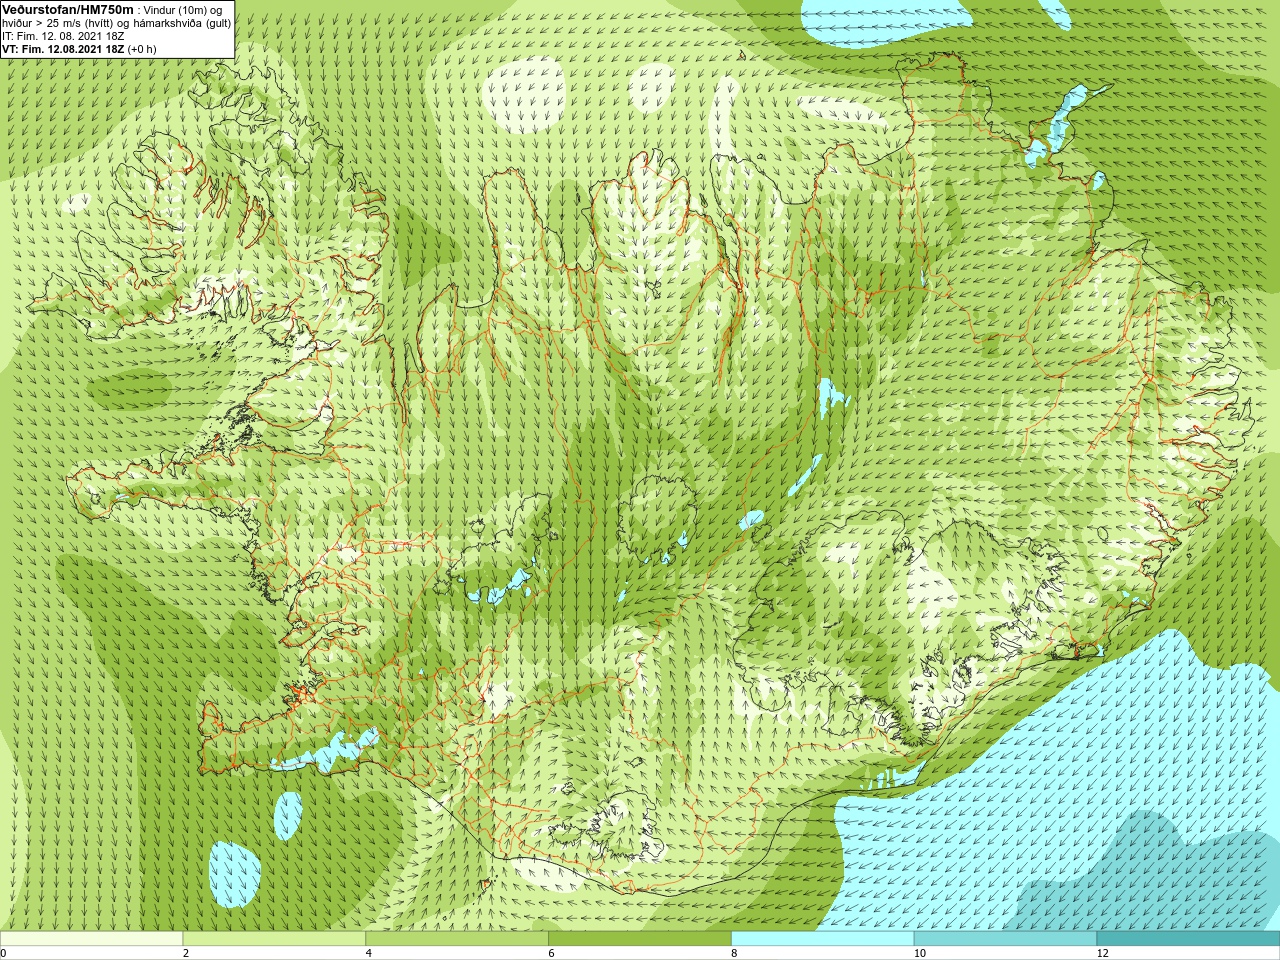Click the light cyan 8–10 legend color band
Viewport: 1280px width, 960px height.
[x=823, y=939]
